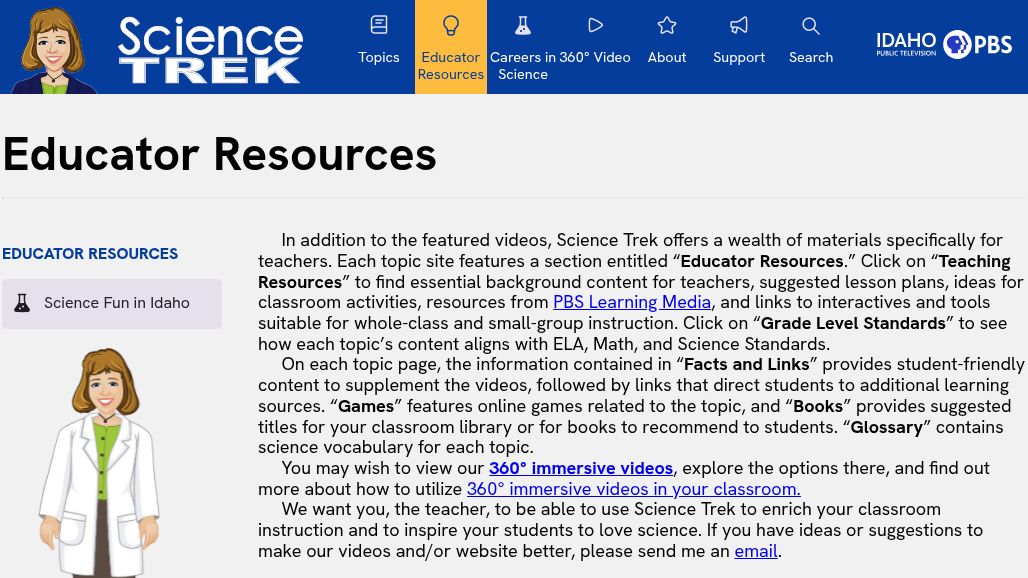Open 360° immersive videos in your classroom link

633,488
